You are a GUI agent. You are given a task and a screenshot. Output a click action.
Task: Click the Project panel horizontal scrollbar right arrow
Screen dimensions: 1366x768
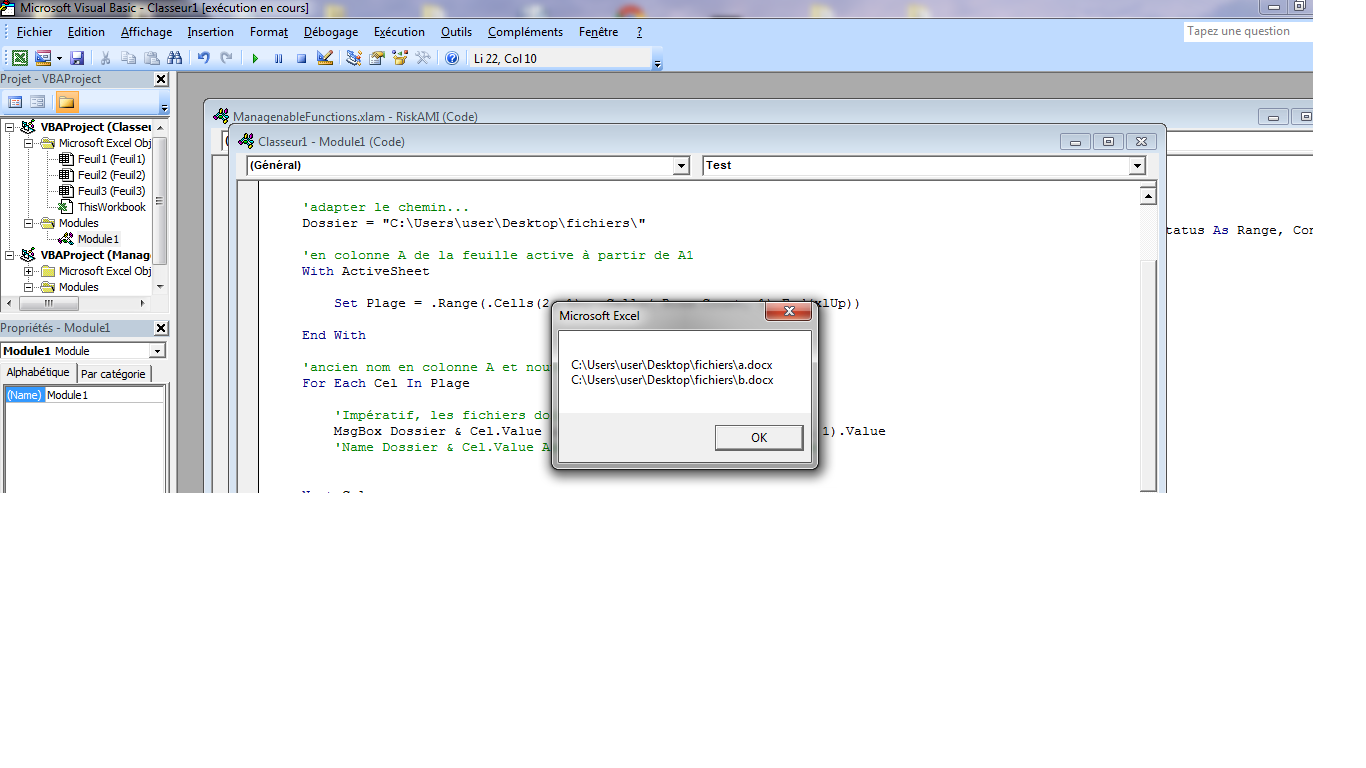point(141,303)
